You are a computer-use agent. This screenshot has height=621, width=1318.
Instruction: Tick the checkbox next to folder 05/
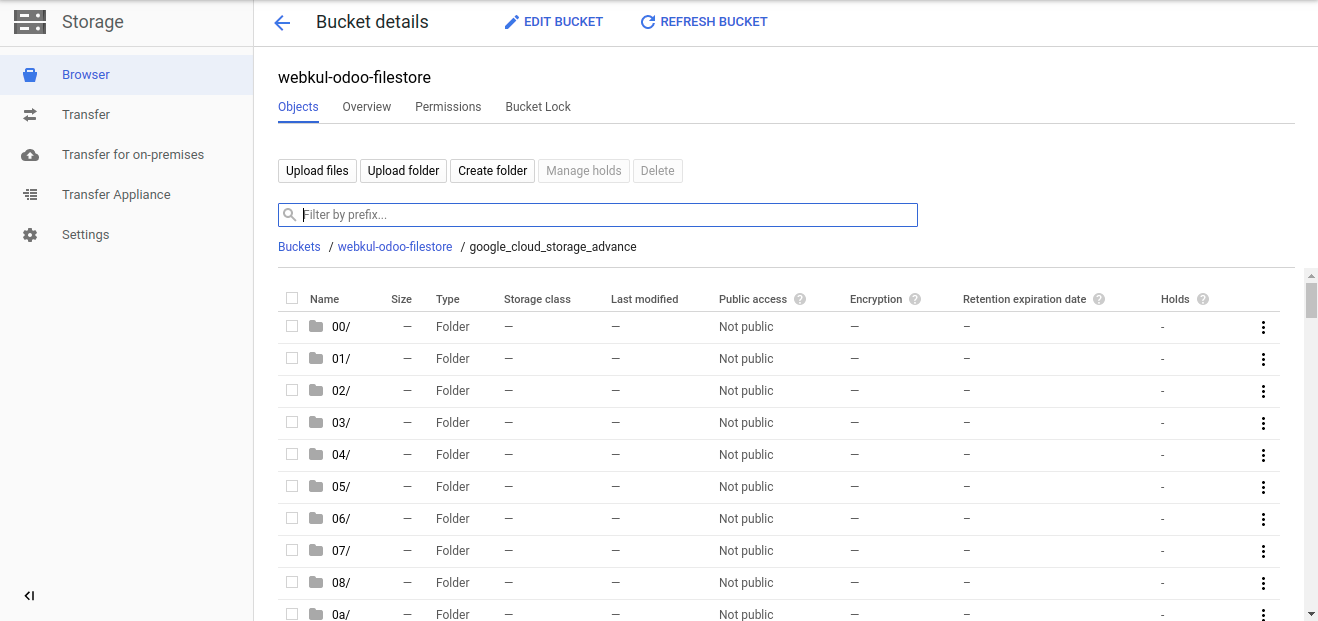[x=291, y=486]
